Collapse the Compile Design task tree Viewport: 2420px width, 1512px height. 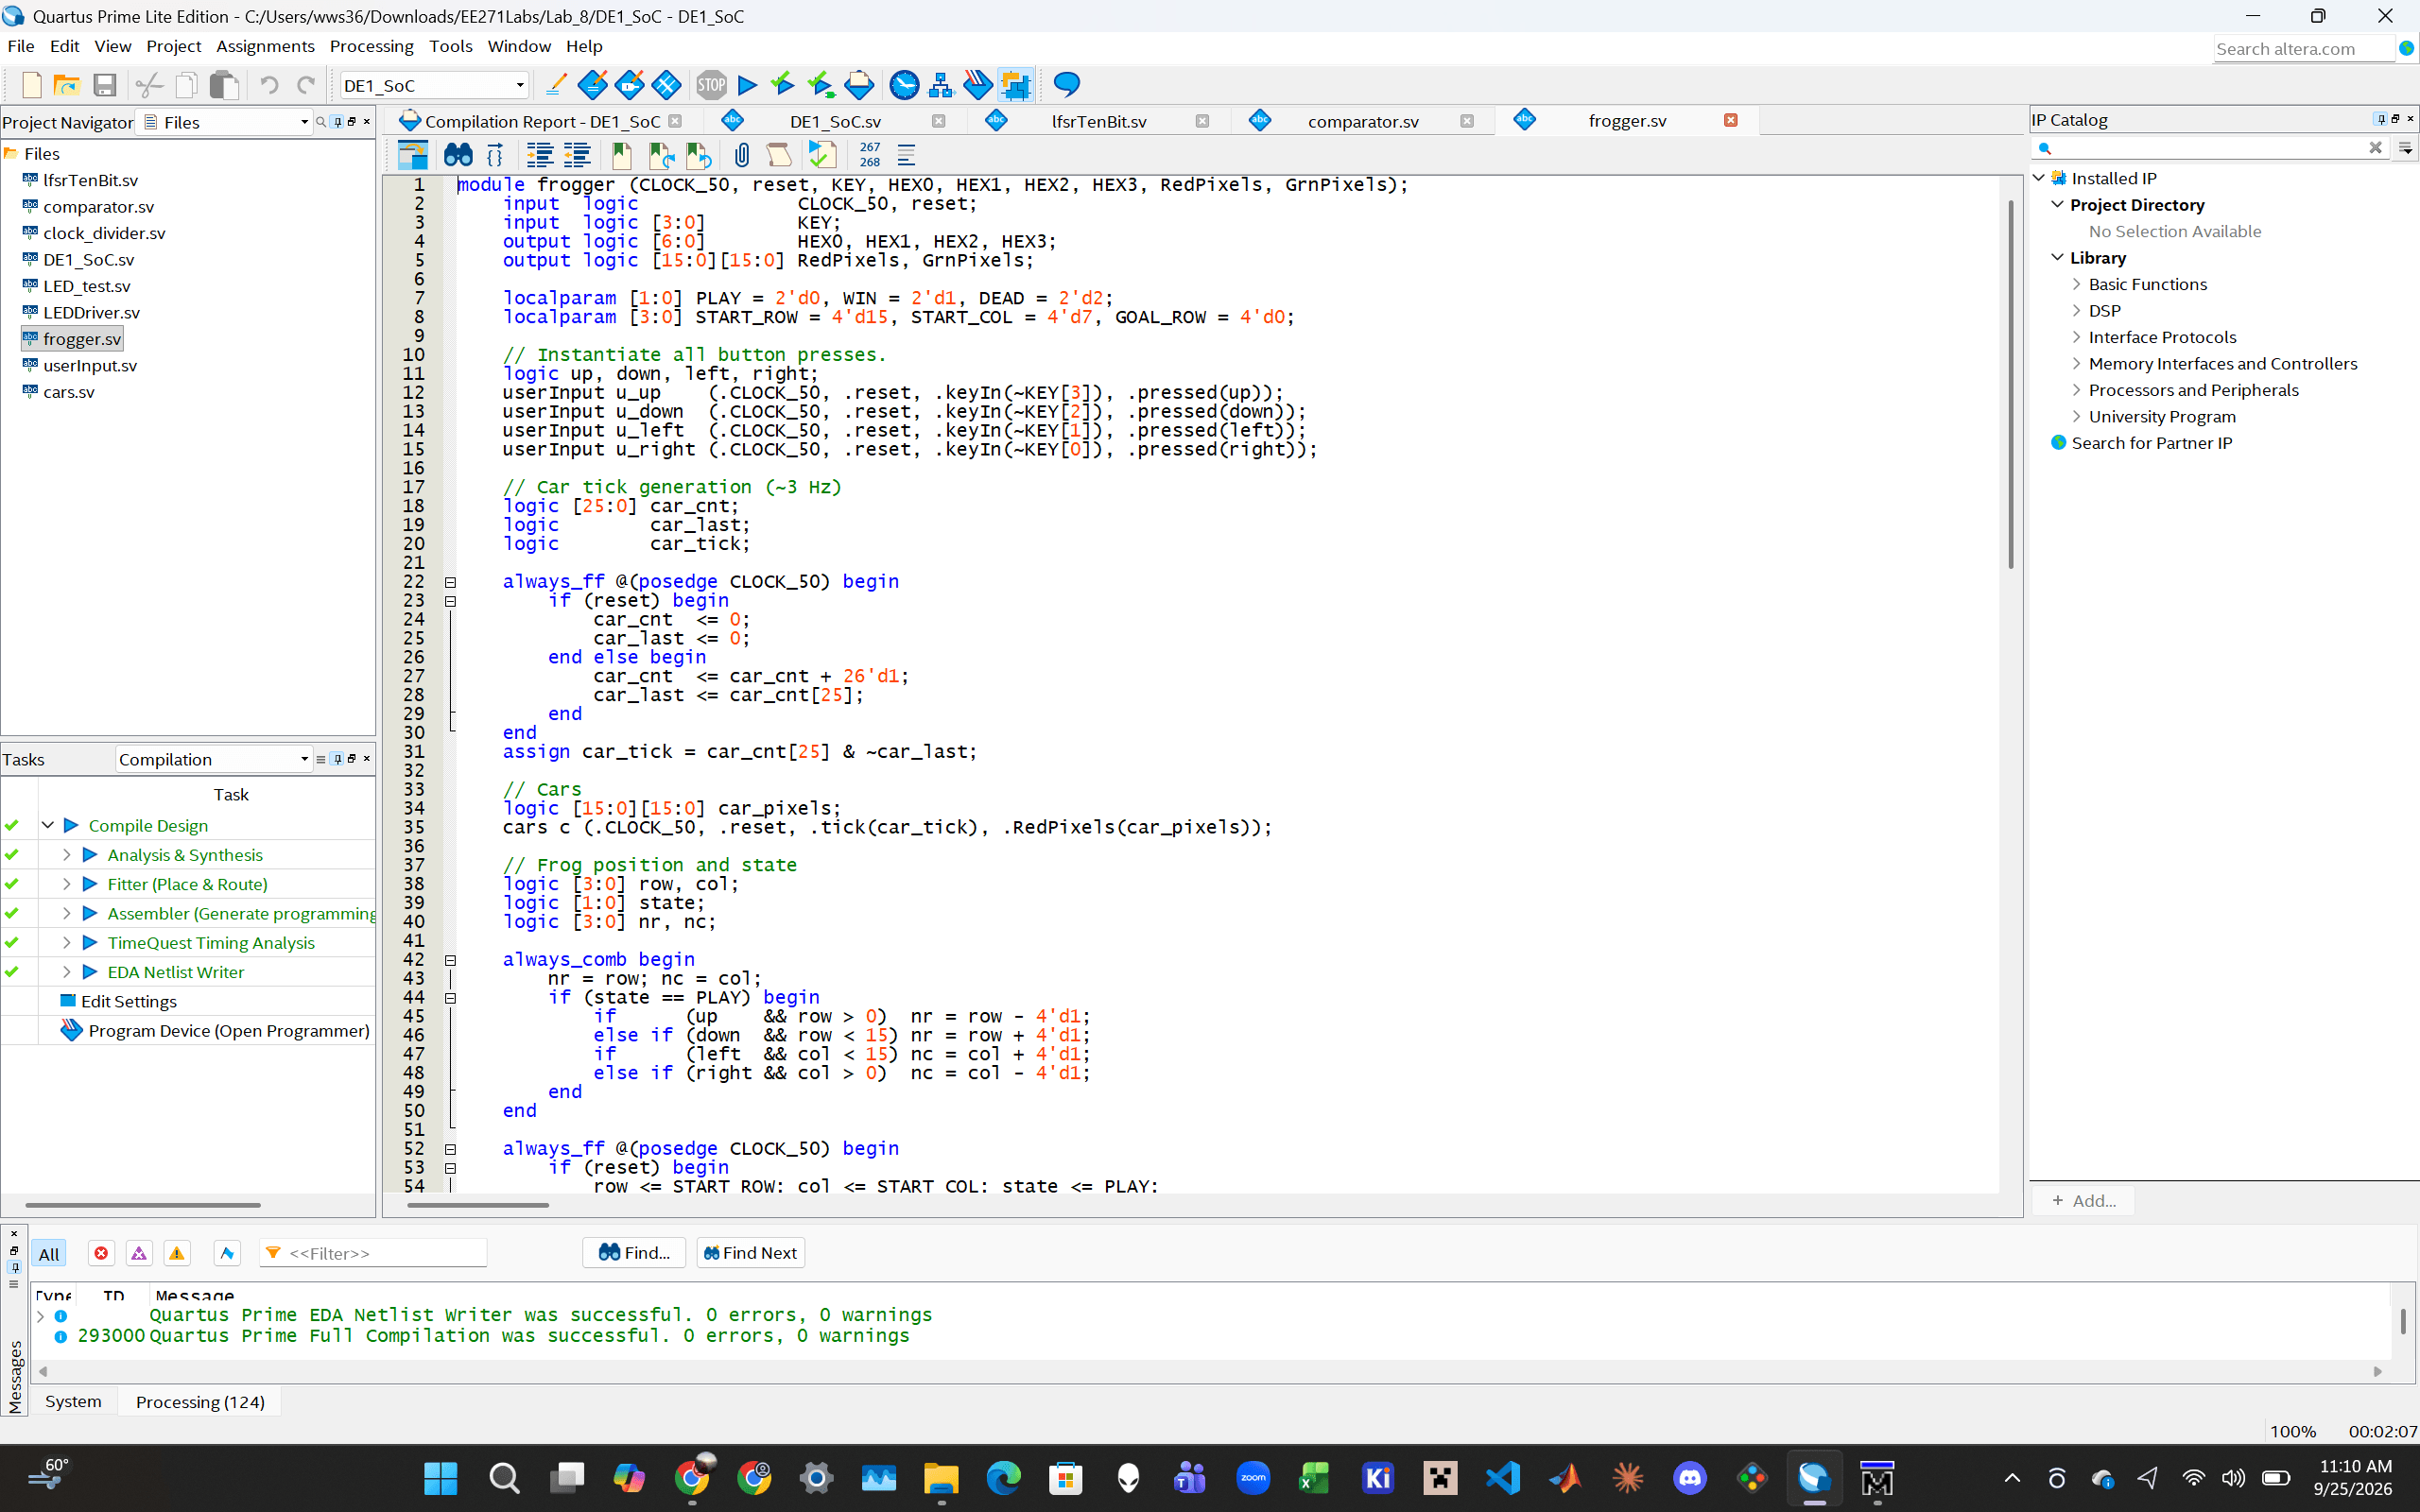point(47,825)
